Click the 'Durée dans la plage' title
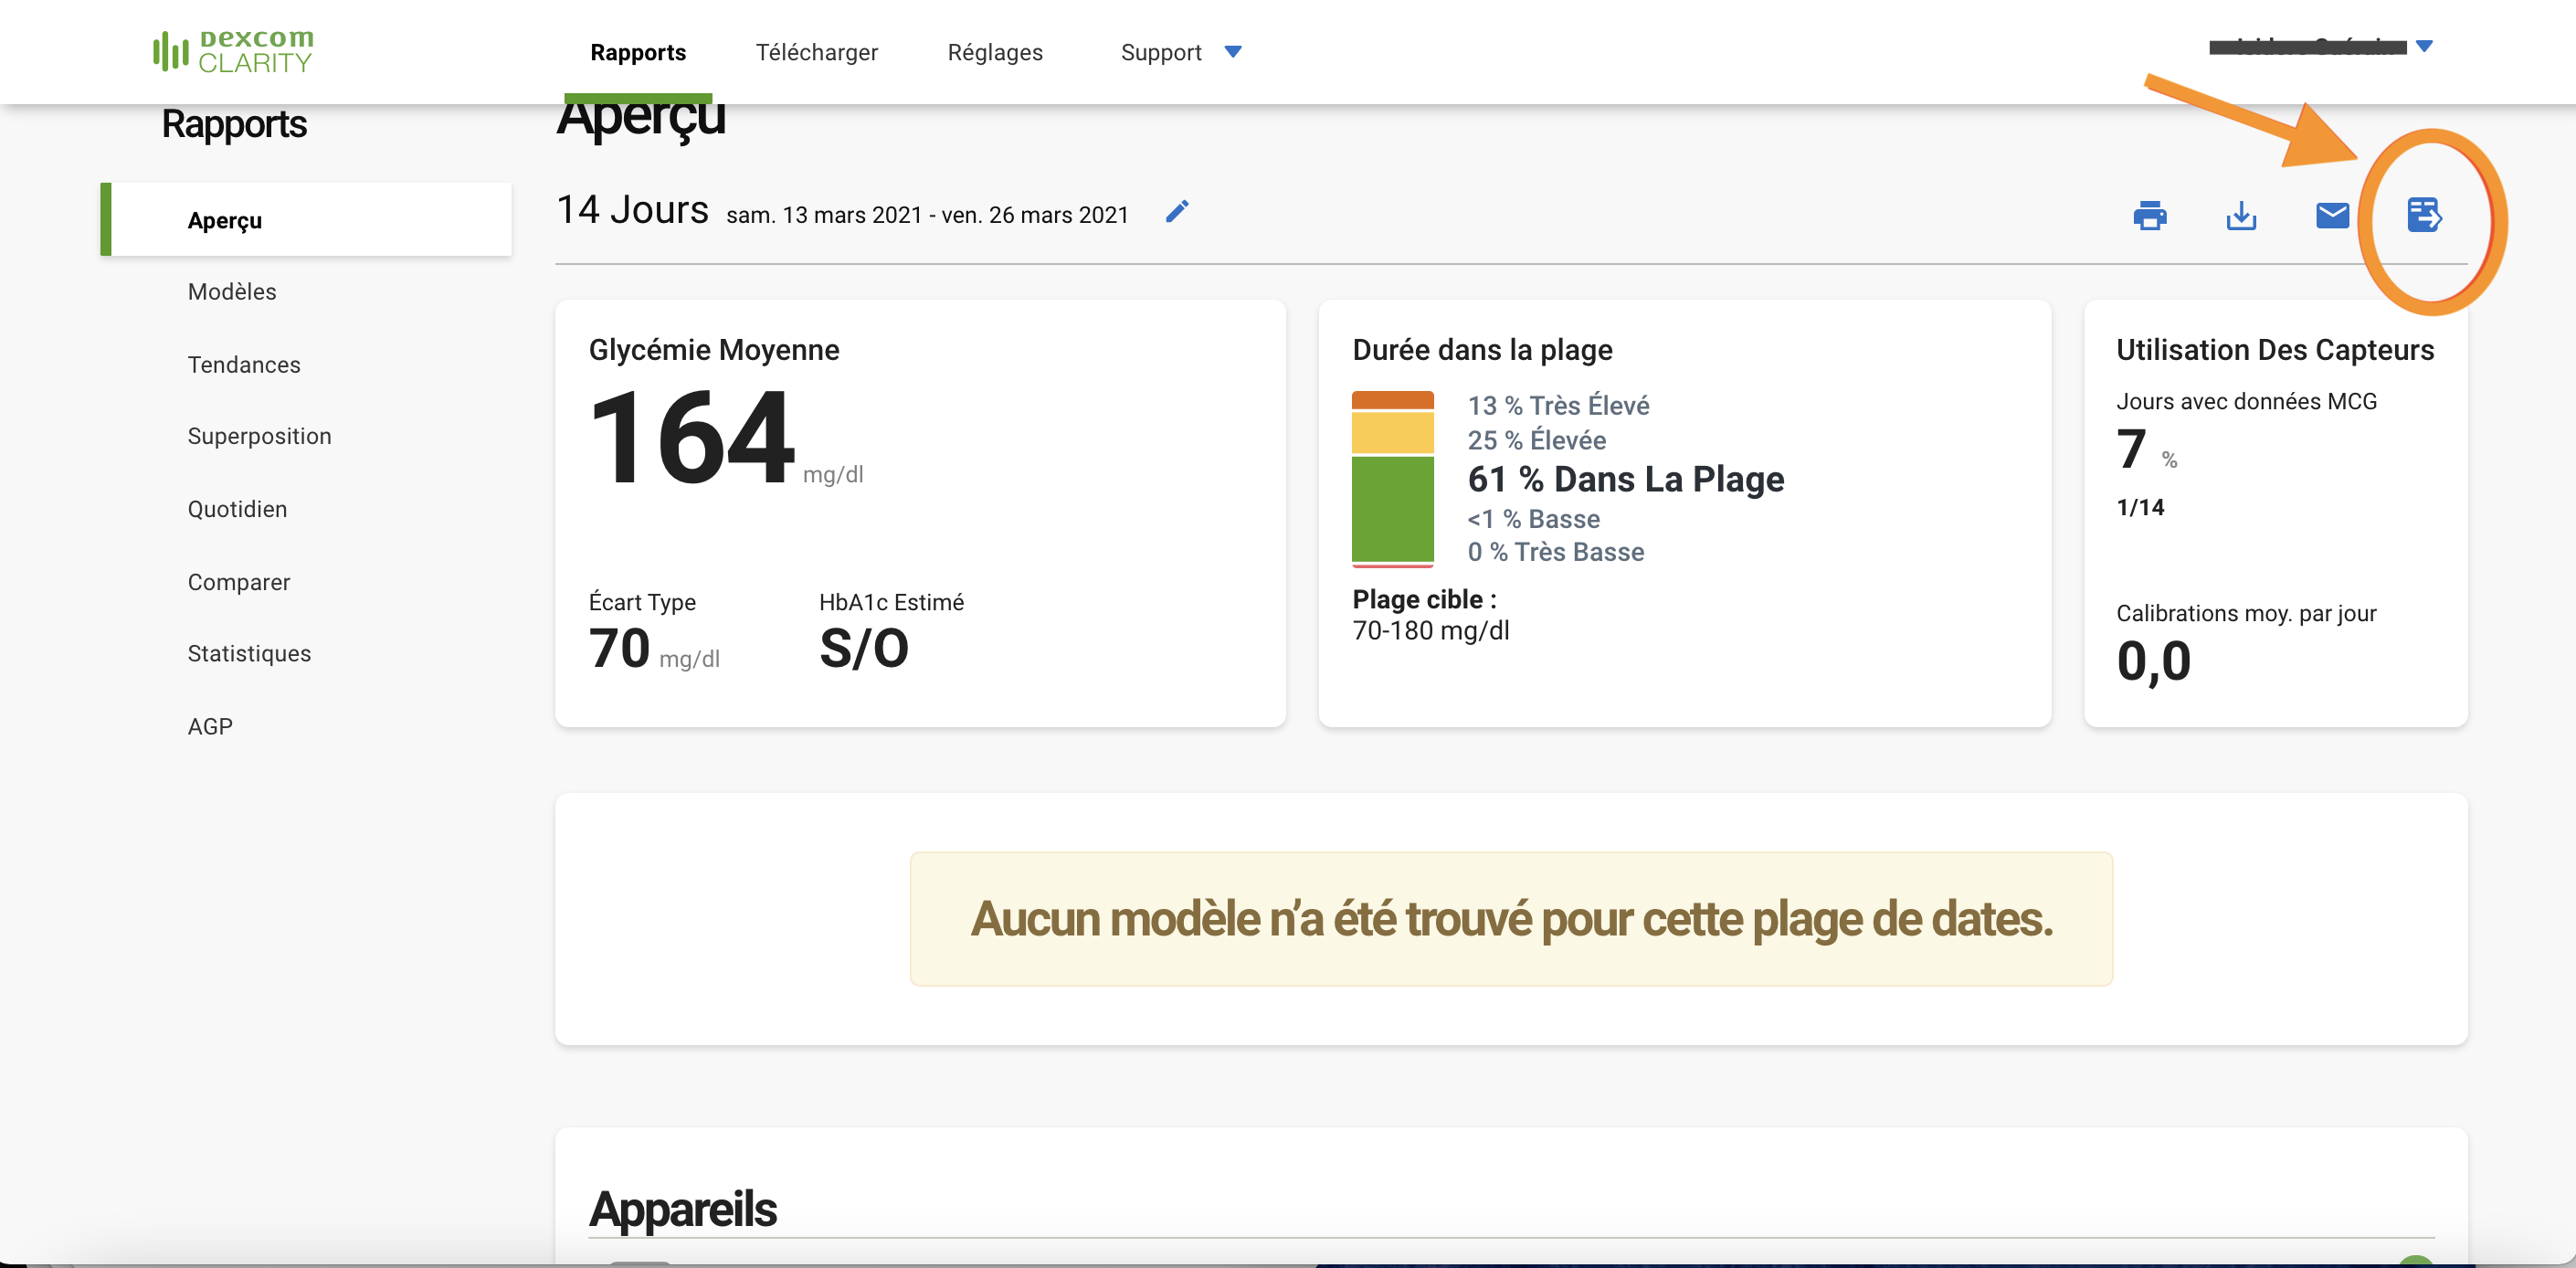 click(1482, 350)
